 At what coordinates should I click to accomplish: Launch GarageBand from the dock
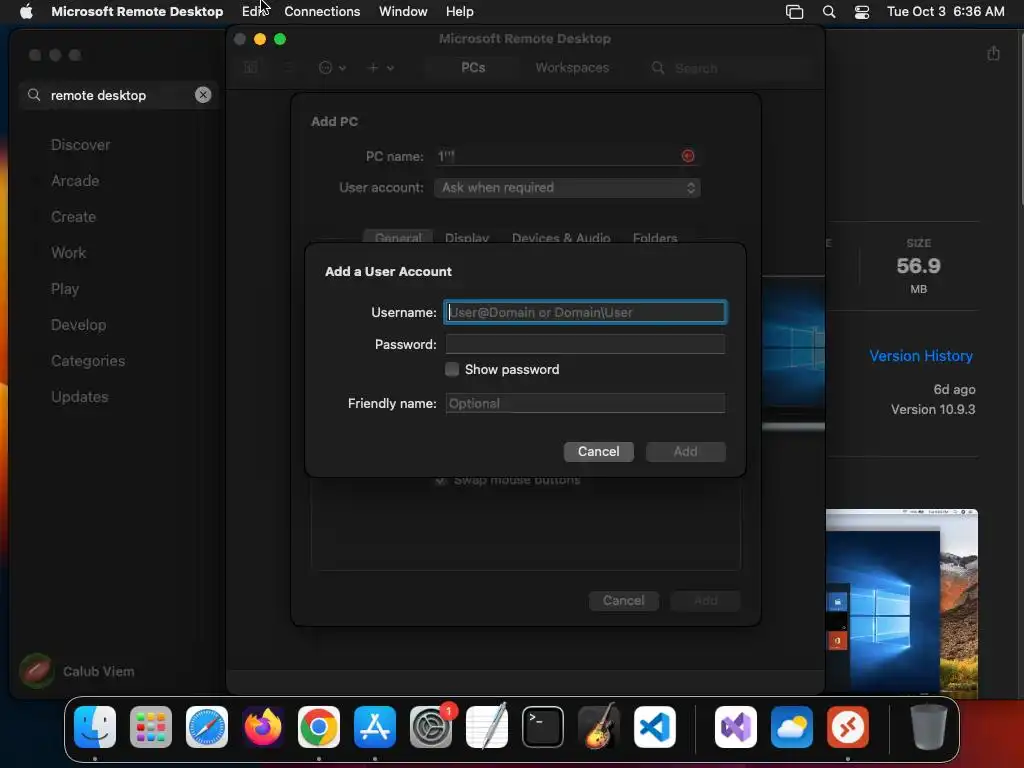pyautogui.click(x=599, y=727)
